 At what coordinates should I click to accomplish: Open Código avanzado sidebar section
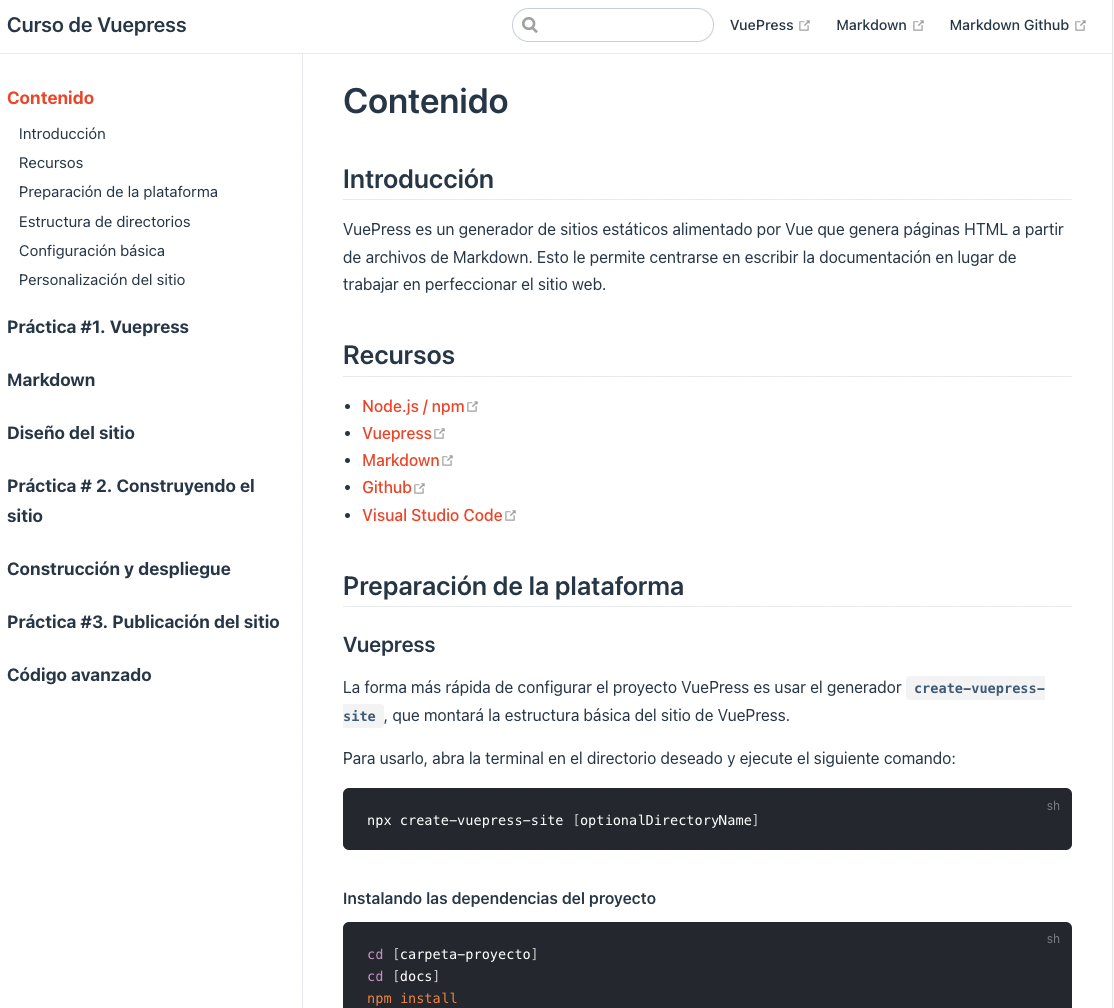click(x=79, y=675)
